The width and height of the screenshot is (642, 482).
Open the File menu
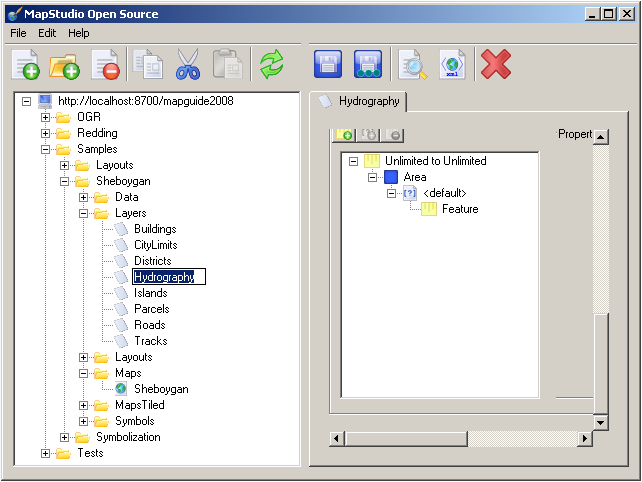point(18,33)
